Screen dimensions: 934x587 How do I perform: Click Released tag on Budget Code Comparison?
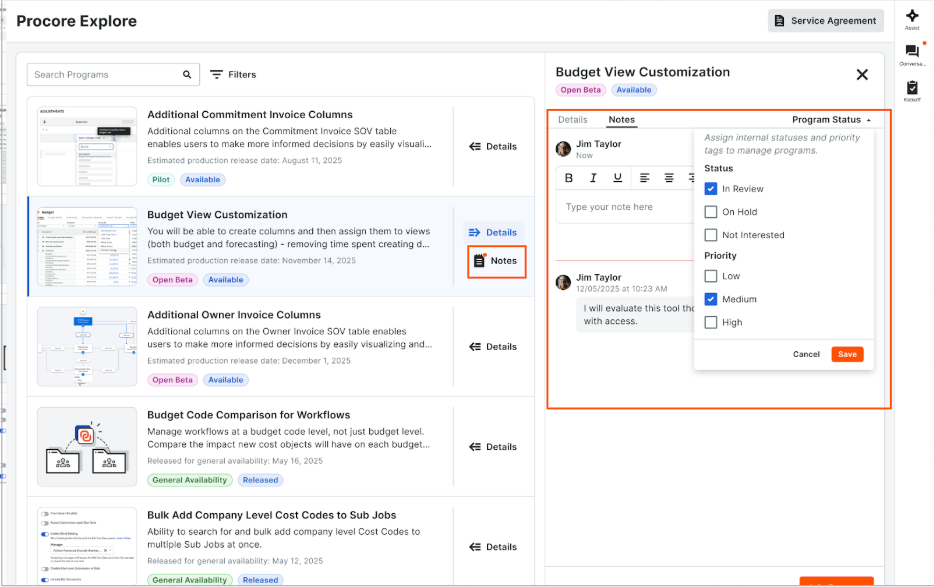point(260,480)
